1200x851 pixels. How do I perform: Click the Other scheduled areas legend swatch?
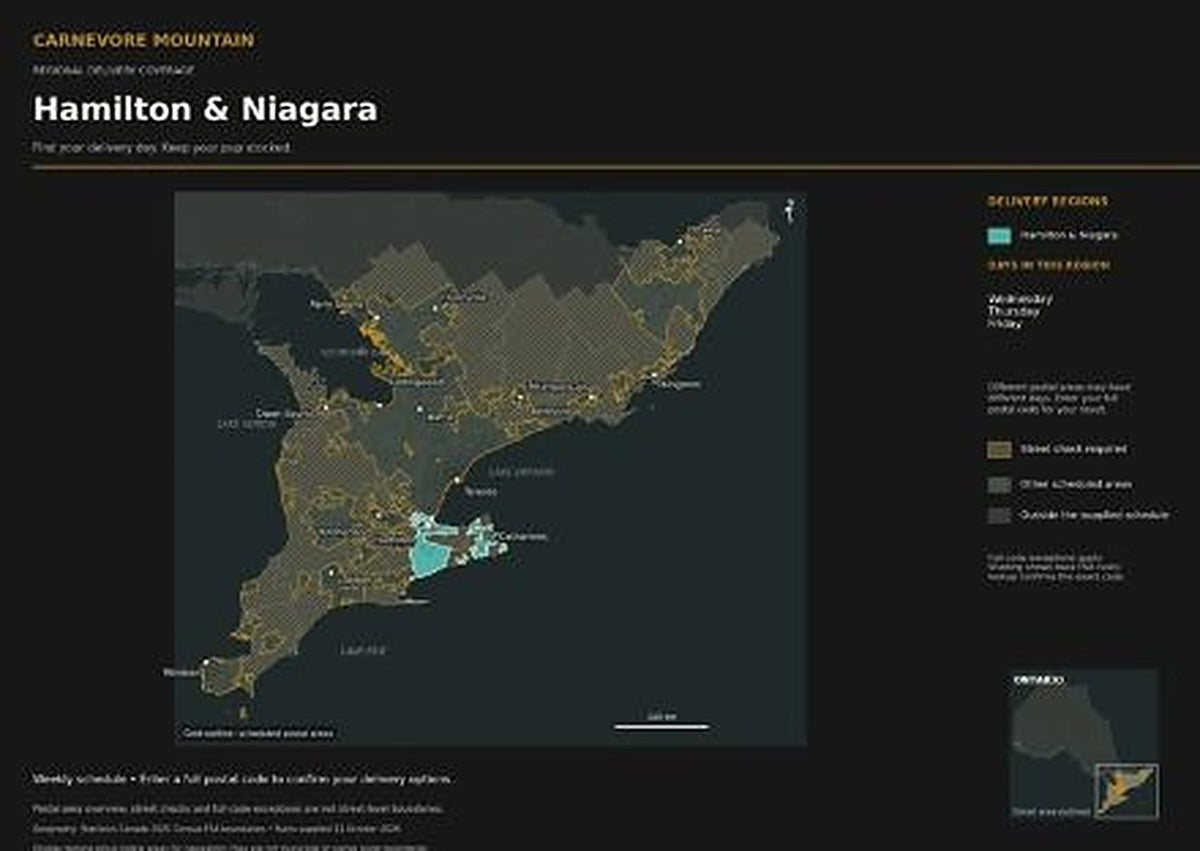tap(999, 485)
